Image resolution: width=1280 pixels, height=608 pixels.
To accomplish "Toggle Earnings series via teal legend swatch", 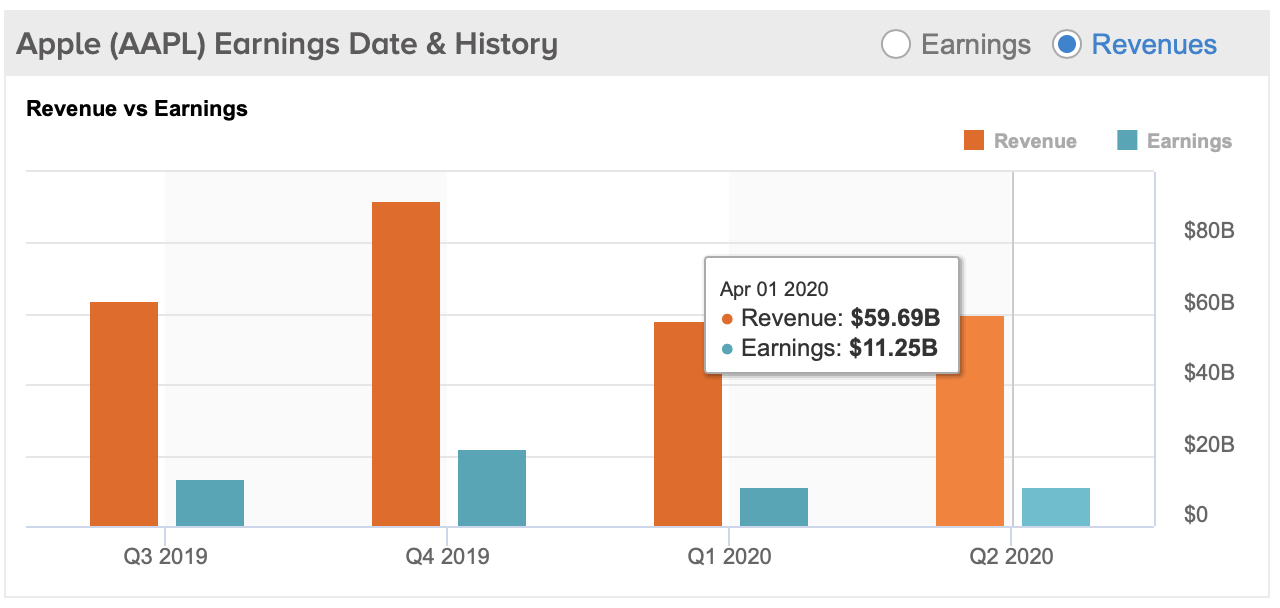I will pos(1127,141).
